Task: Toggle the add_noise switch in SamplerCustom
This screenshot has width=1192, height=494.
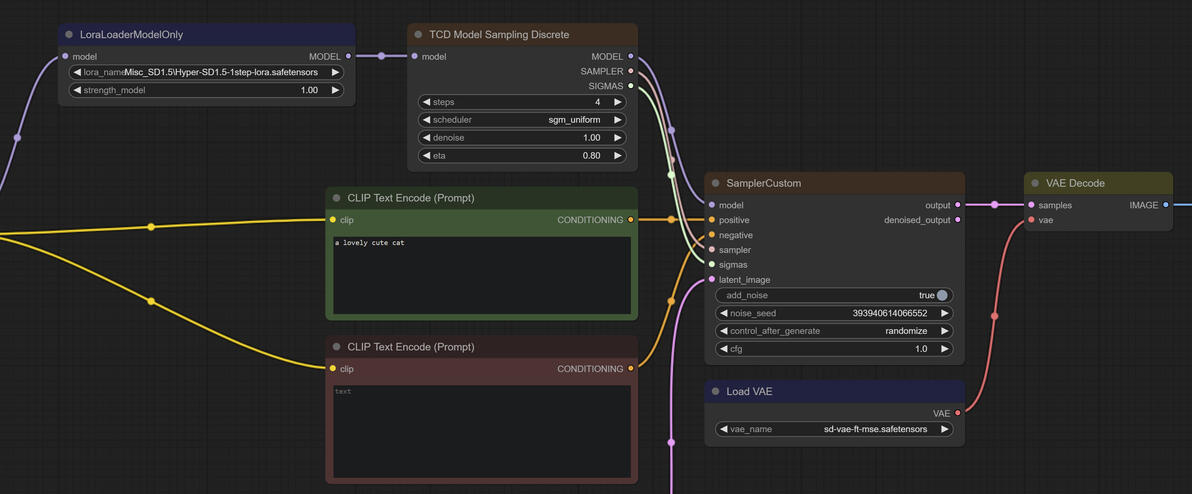Action: click(x=942, y=296)
